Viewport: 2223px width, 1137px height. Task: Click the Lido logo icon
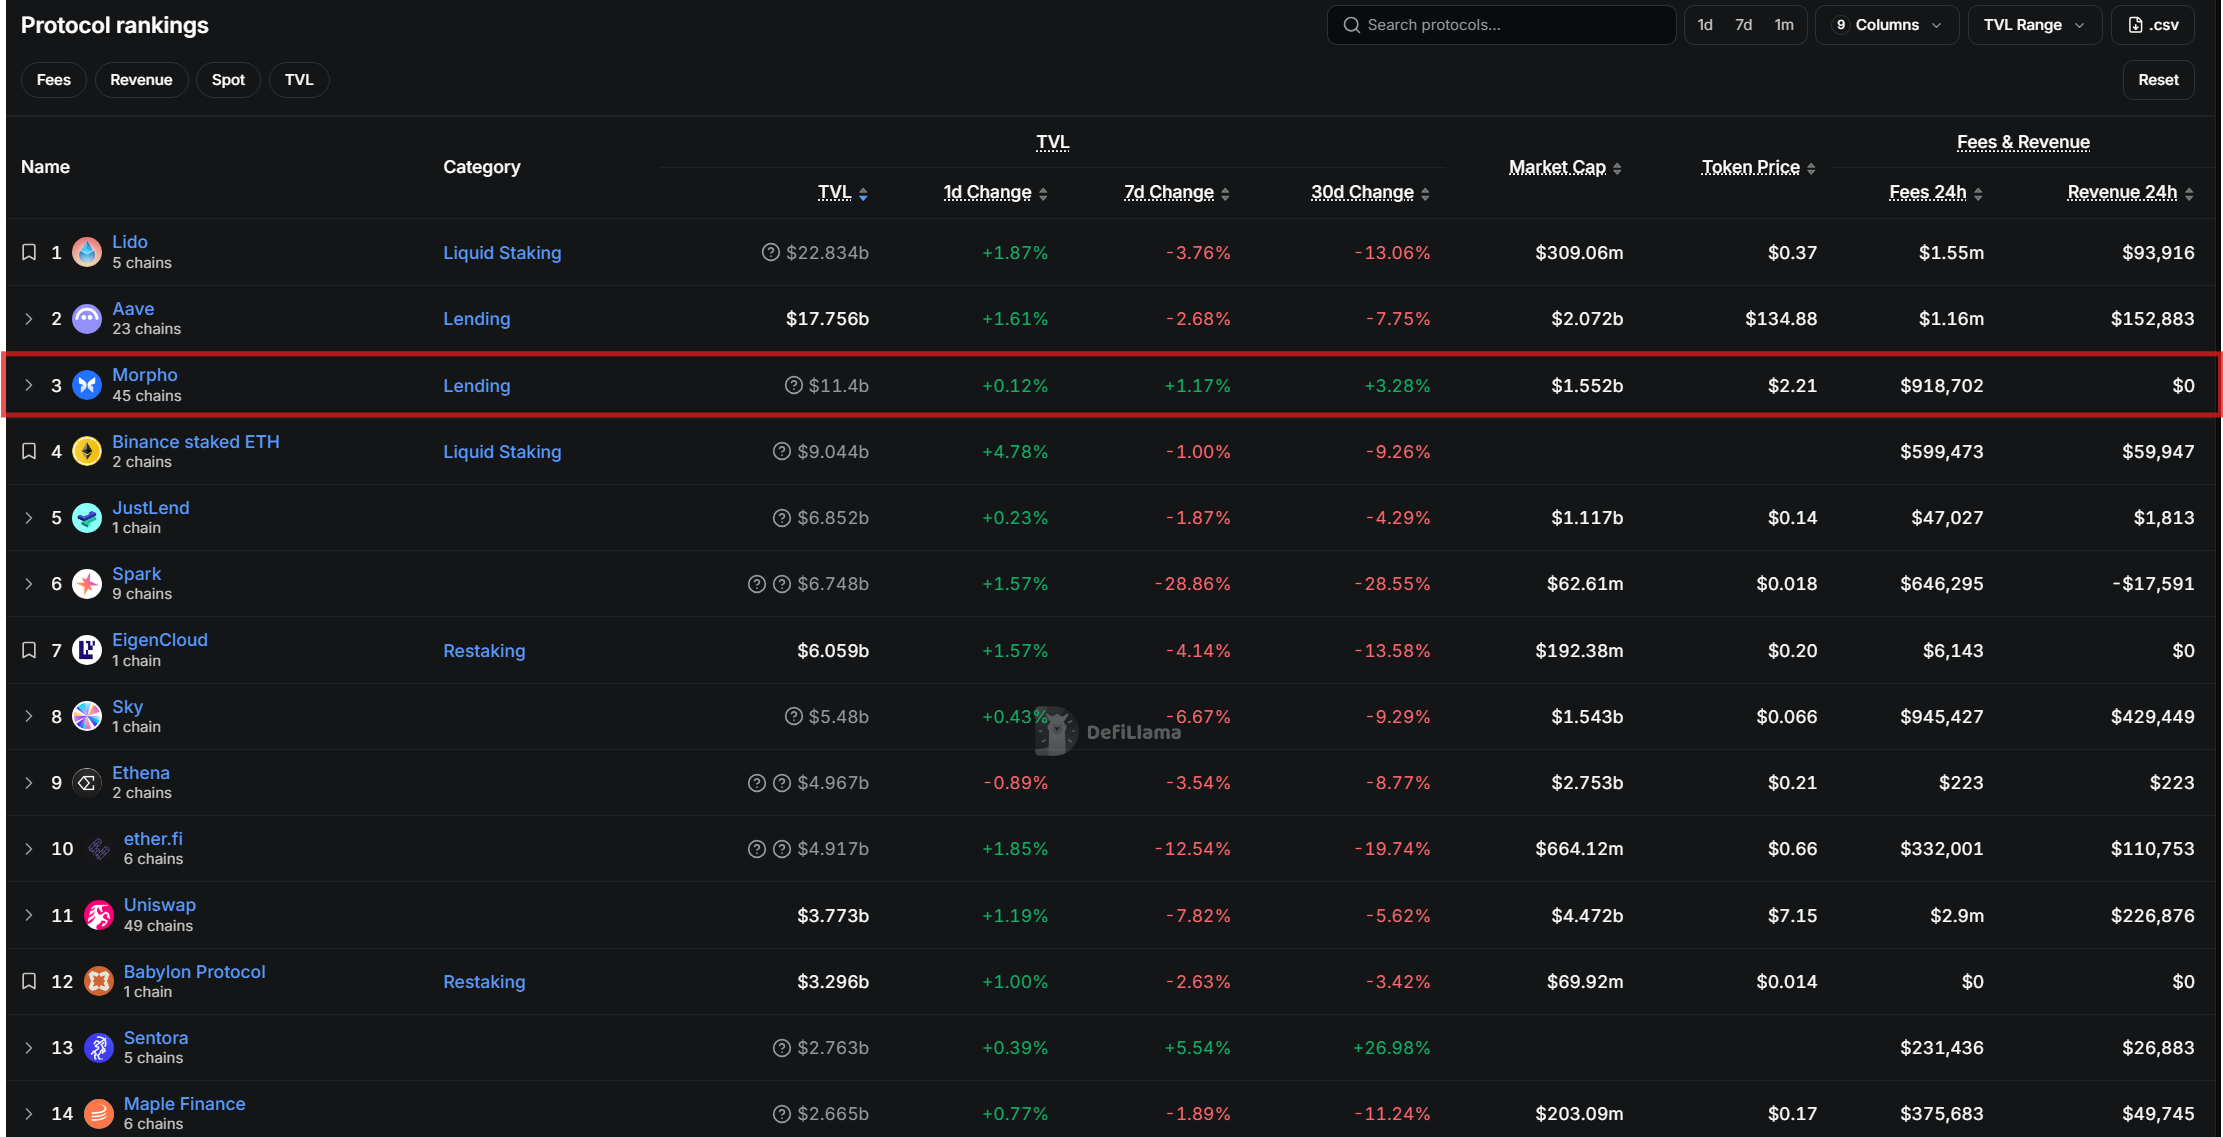click(87, 252)
